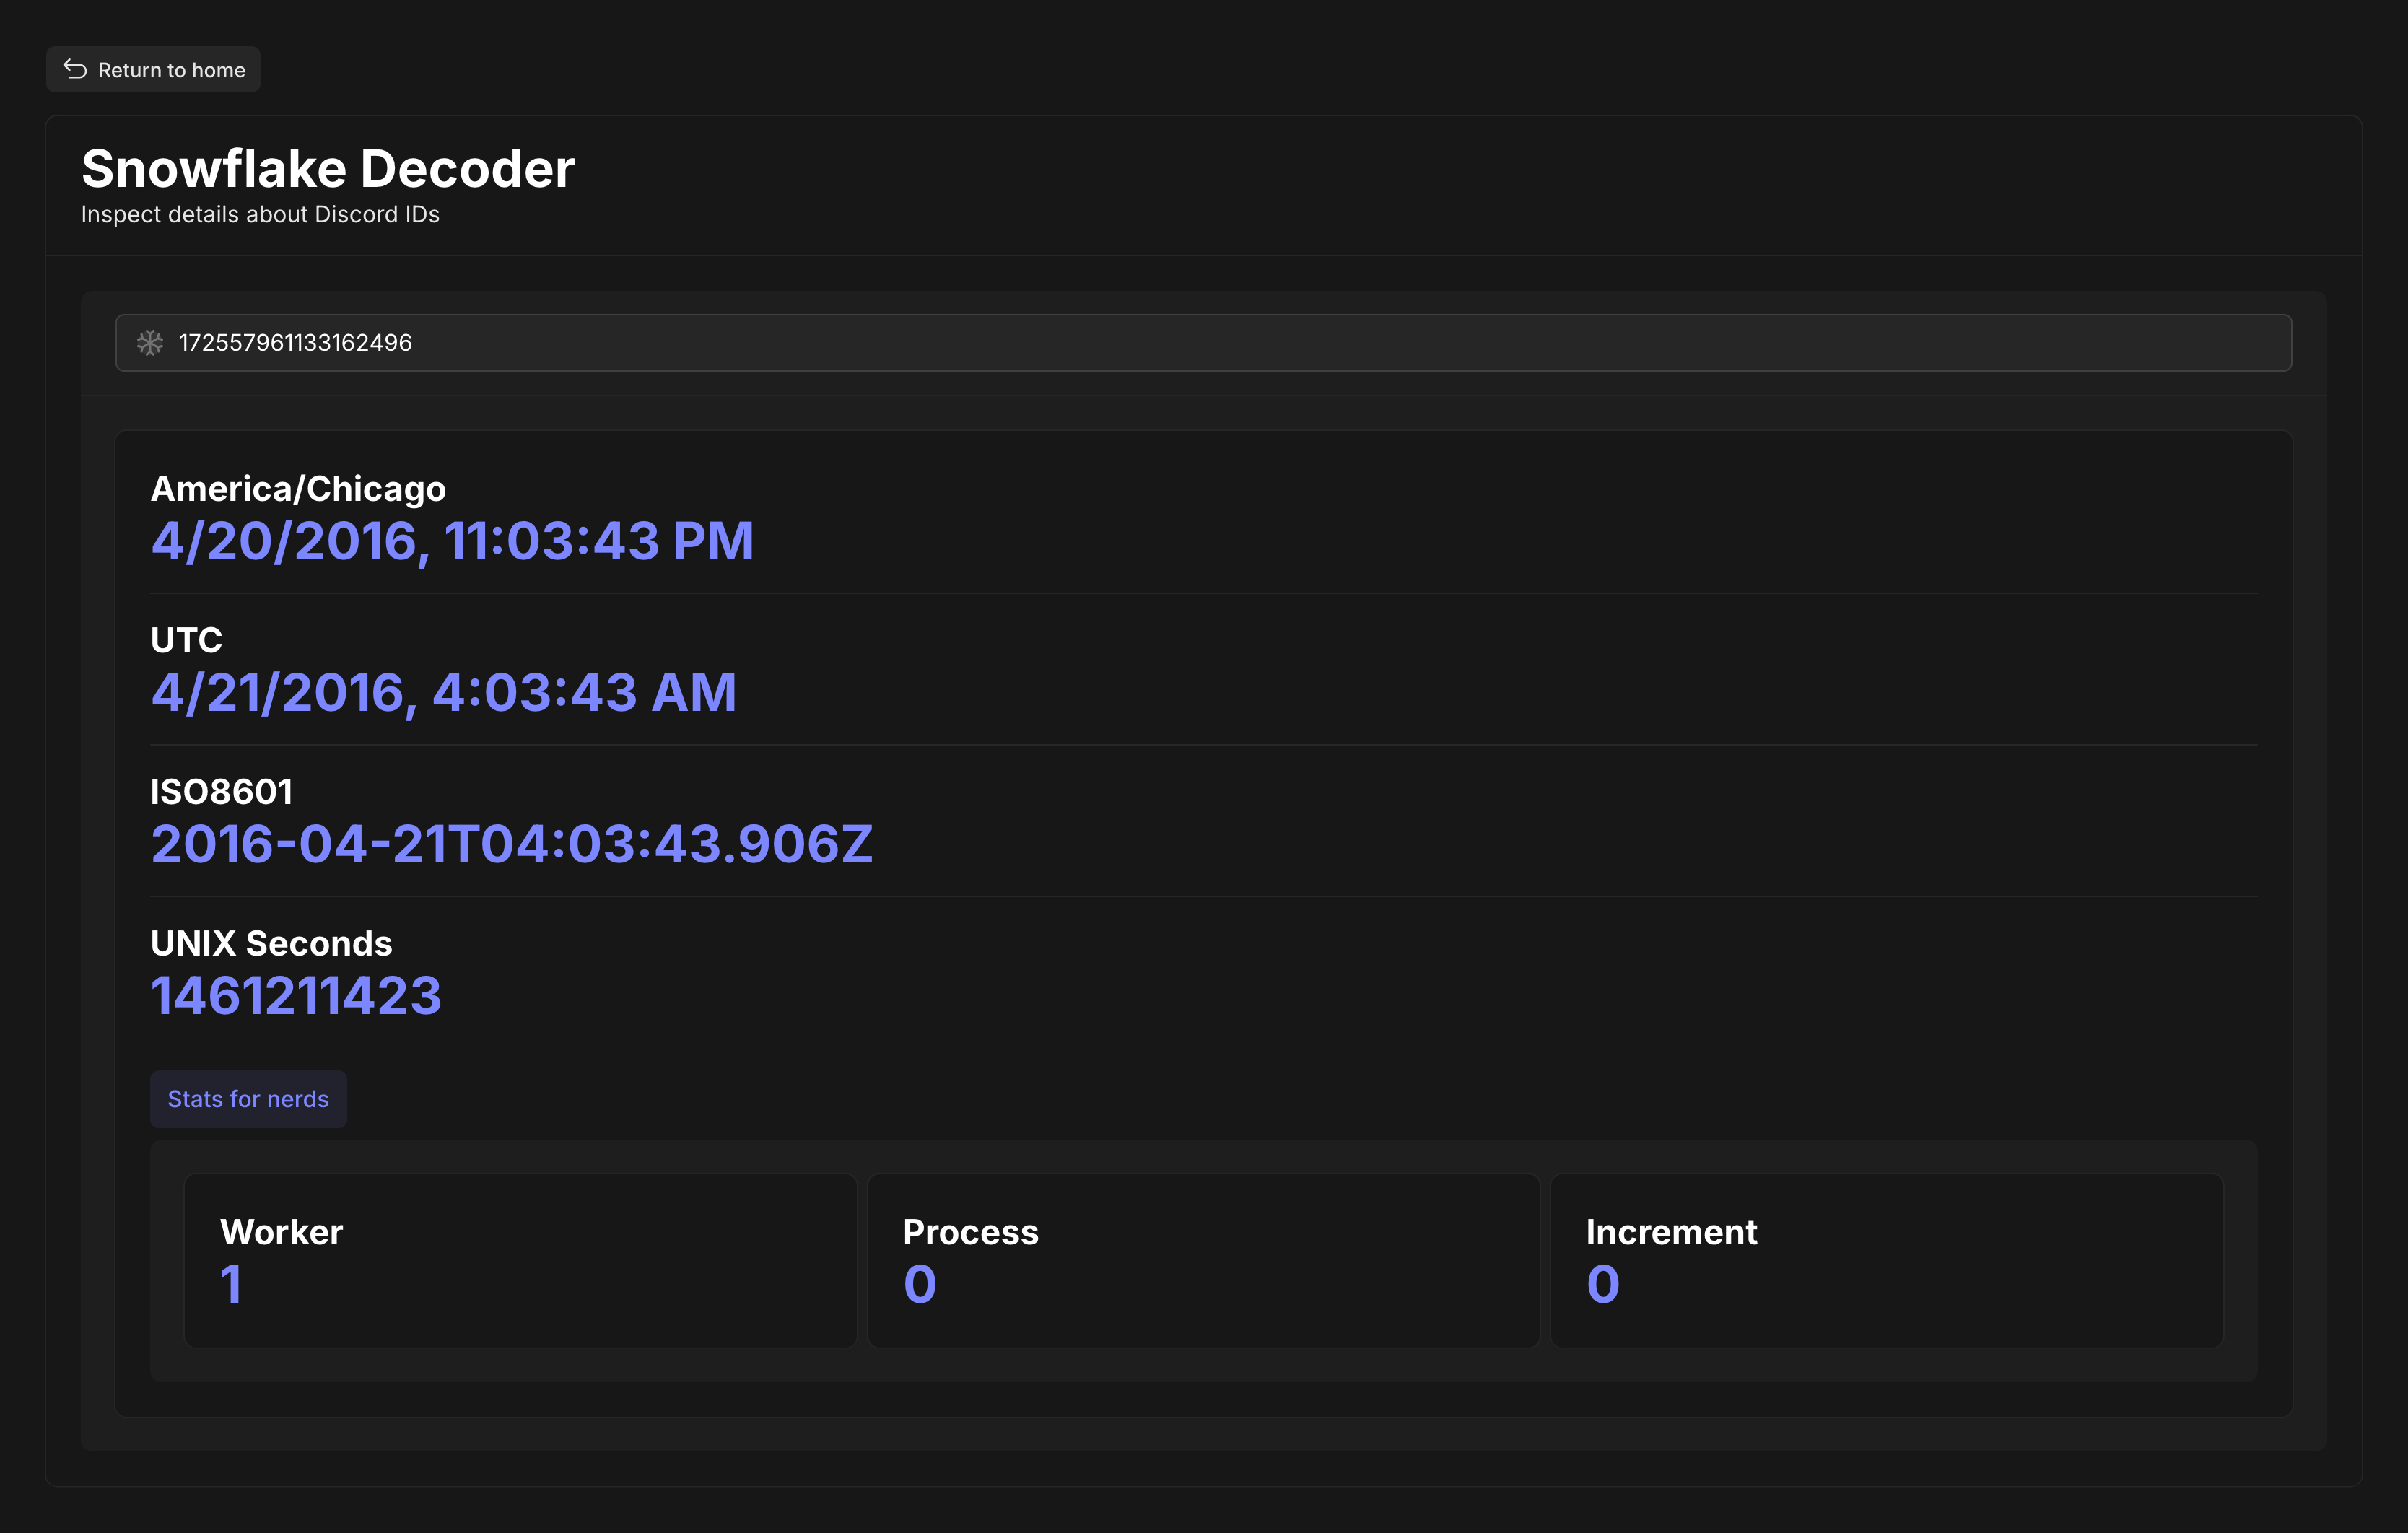Viewport: 2408px width, 1533px height.
Task: Click the UTC timestamp 4/21/2016 value
Action: pyautogui.click(x=443, y=693)
